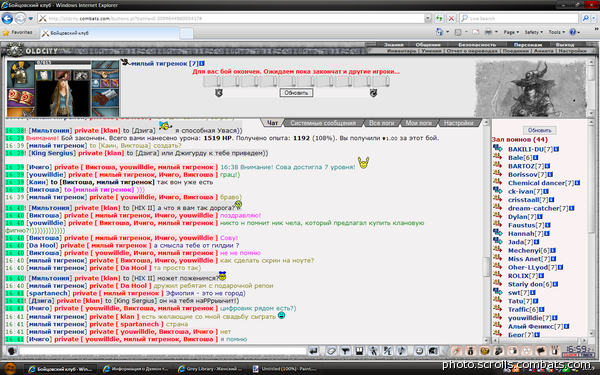Open the Инвентарь submenu link
This screenshot has height=375, width=600.
(x=401, y=51)
